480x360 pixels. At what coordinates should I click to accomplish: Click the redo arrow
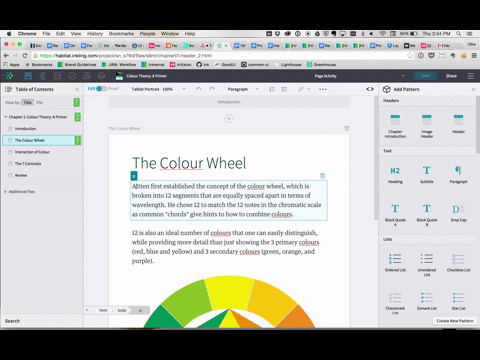212,89
